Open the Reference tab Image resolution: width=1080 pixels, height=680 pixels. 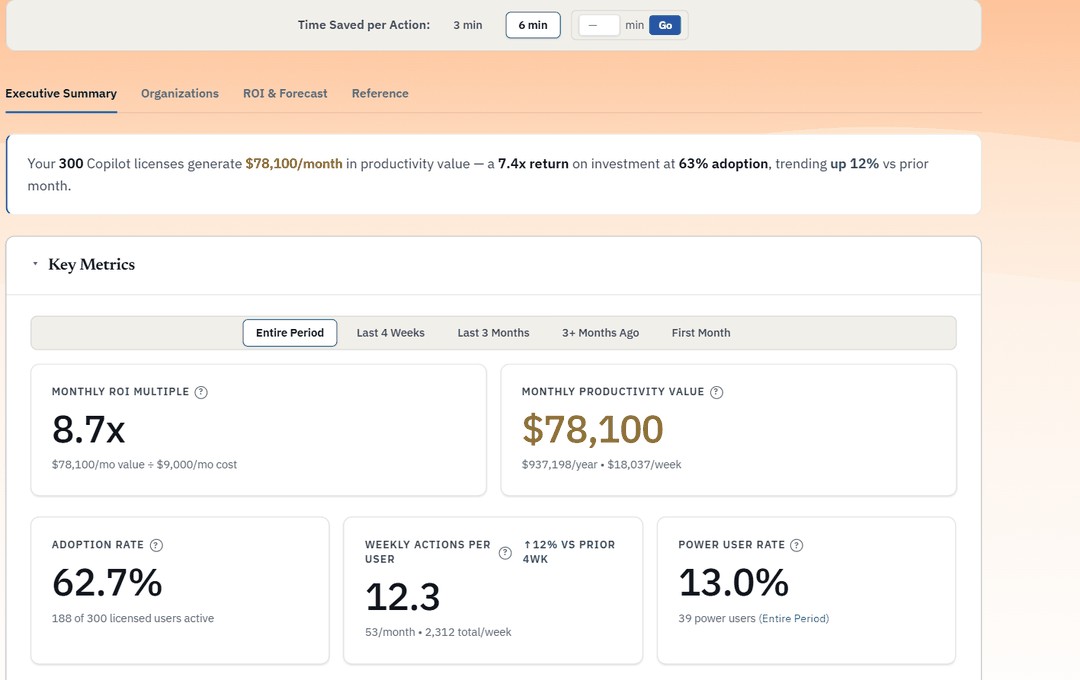point(380,94)
